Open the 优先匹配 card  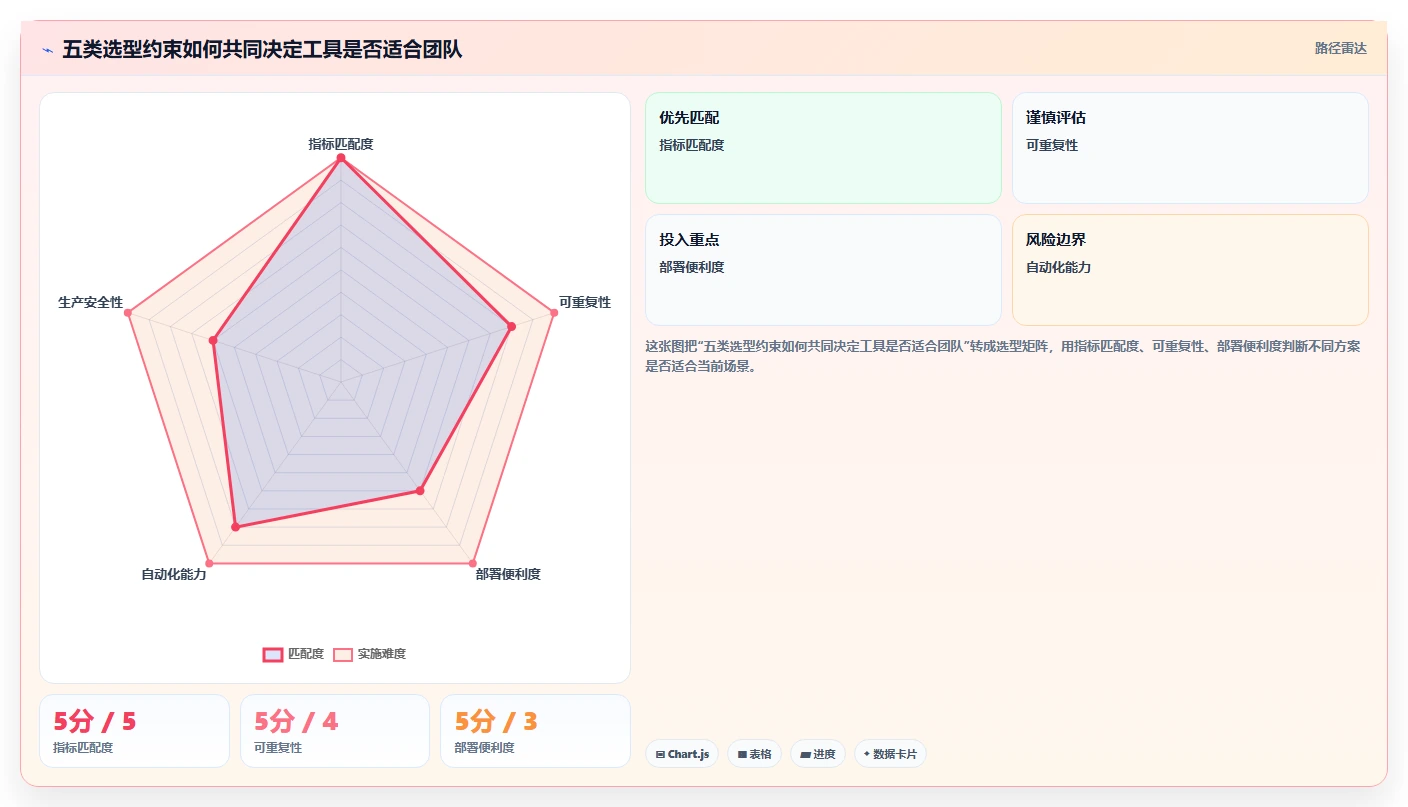click(x=823, y=148)
